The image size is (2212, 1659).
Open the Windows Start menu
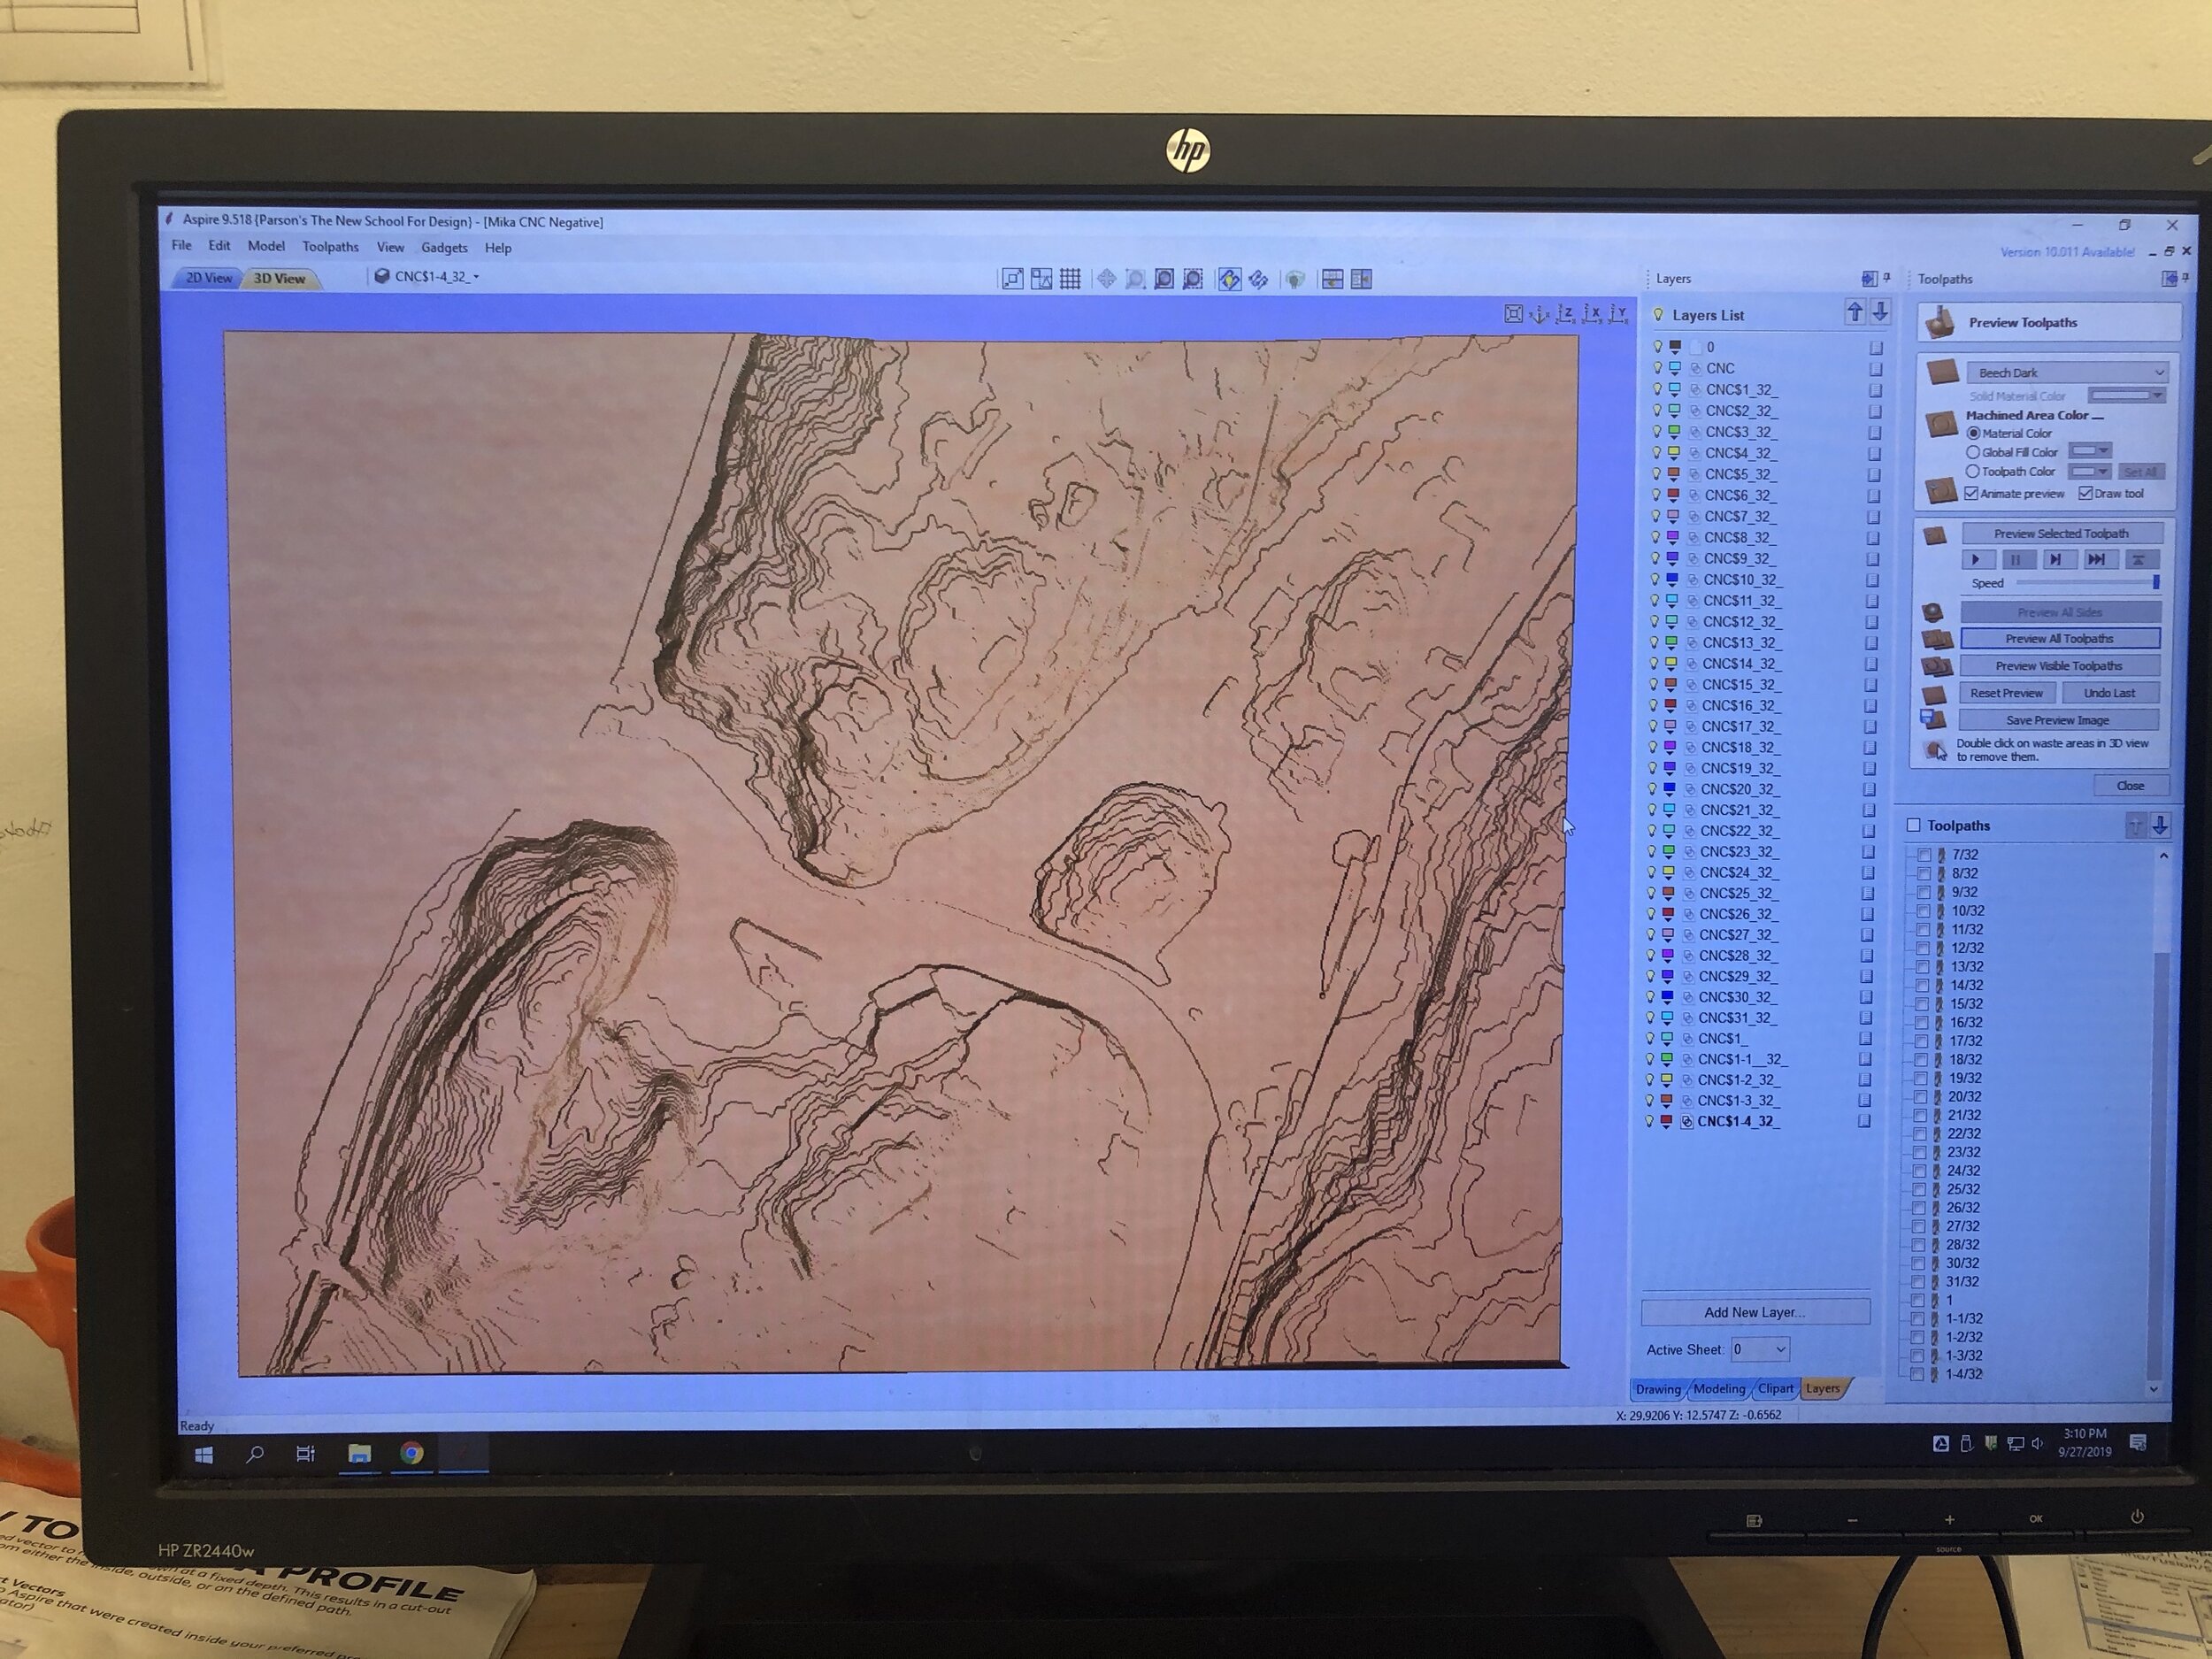[204, 1455]
